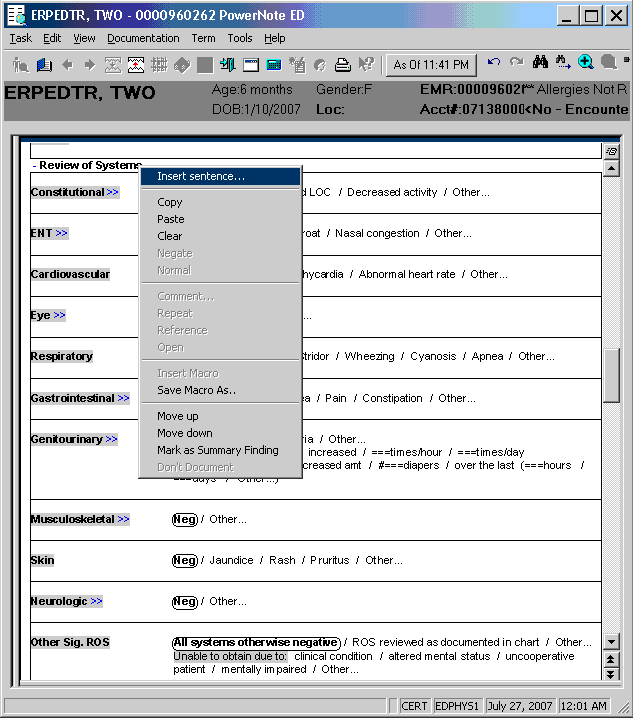Screen dimensions: 633x718
Task: Toggle the 'All systems otherwise negative' term
Action: [255, 642]
